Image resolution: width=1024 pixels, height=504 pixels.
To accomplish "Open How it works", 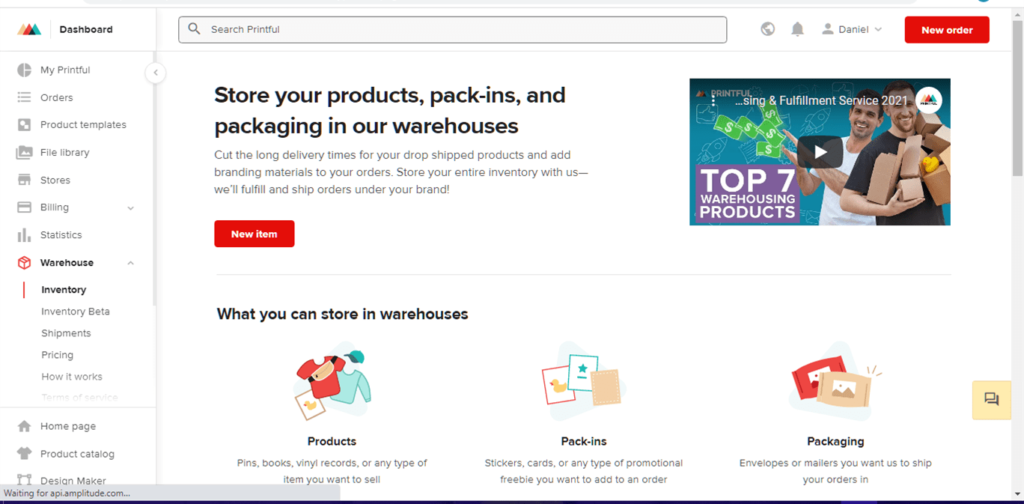I will 72,377.
